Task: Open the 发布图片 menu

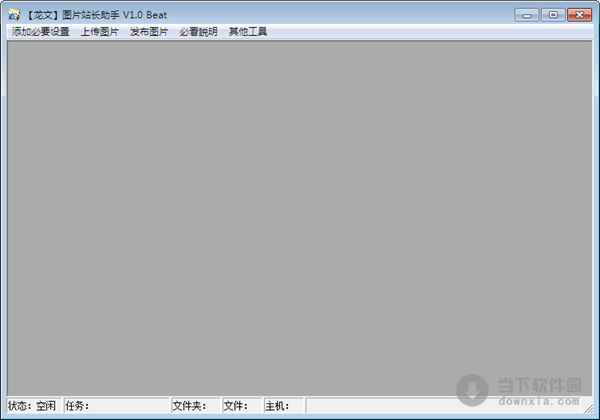Action: (149, 32)
